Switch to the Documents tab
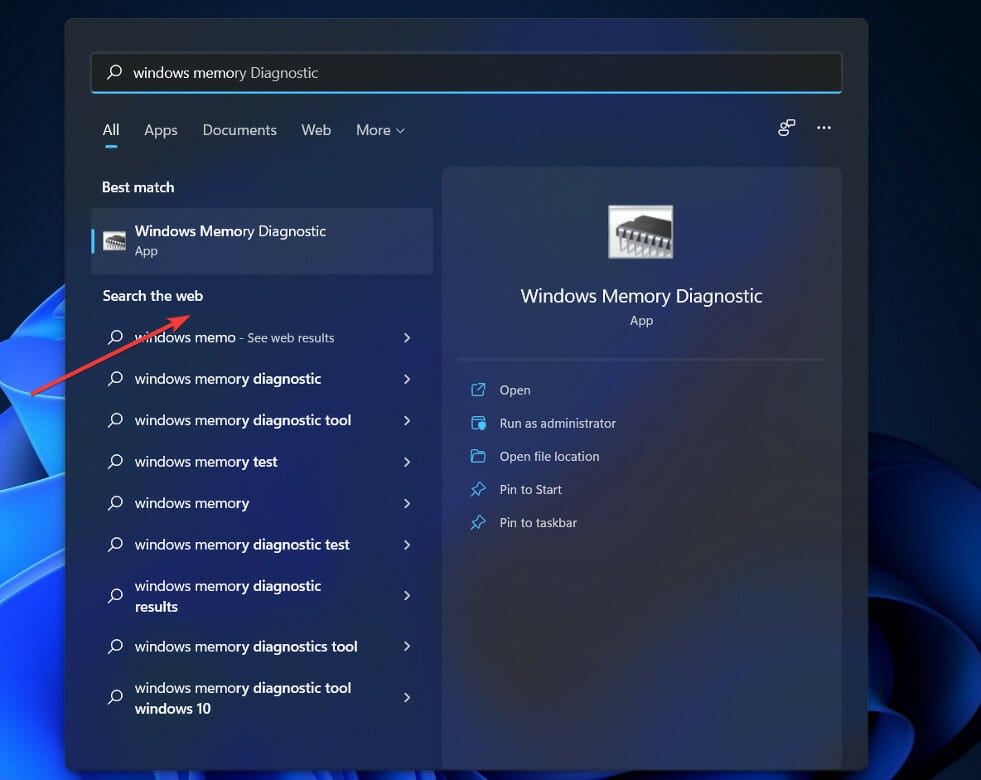981x780 pixels. point(239,130)
